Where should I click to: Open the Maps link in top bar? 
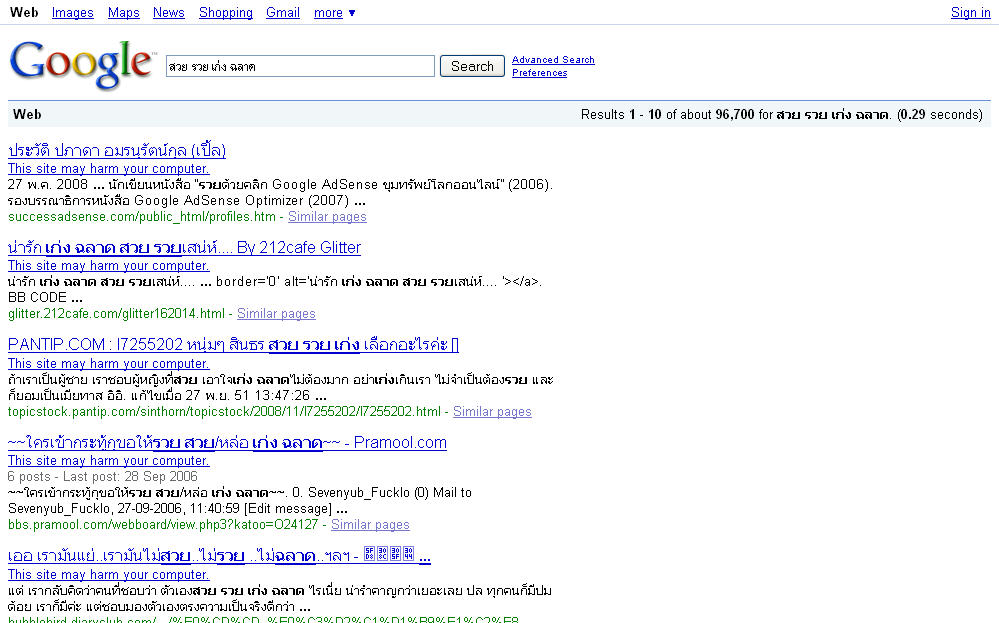(124, 13)
